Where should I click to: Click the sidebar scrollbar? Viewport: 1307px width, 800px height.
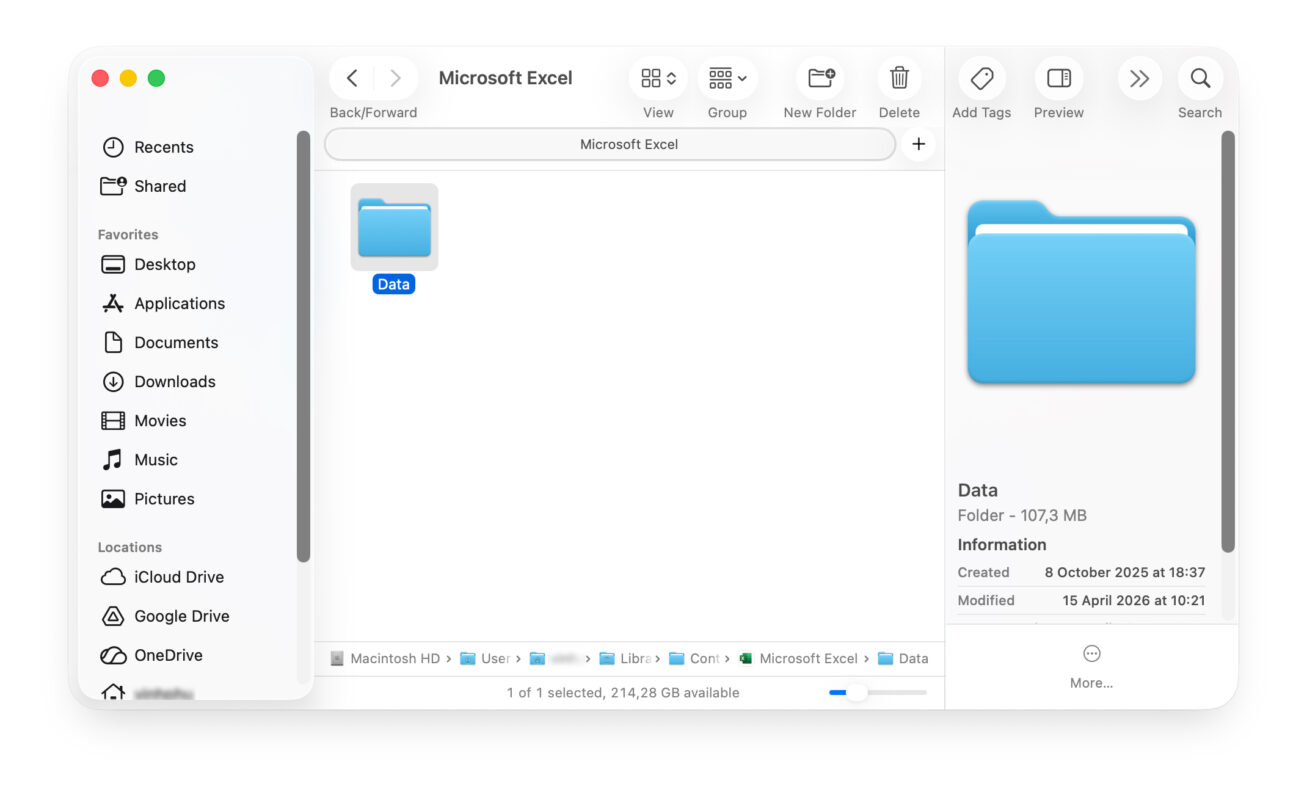tap(303, 346)
